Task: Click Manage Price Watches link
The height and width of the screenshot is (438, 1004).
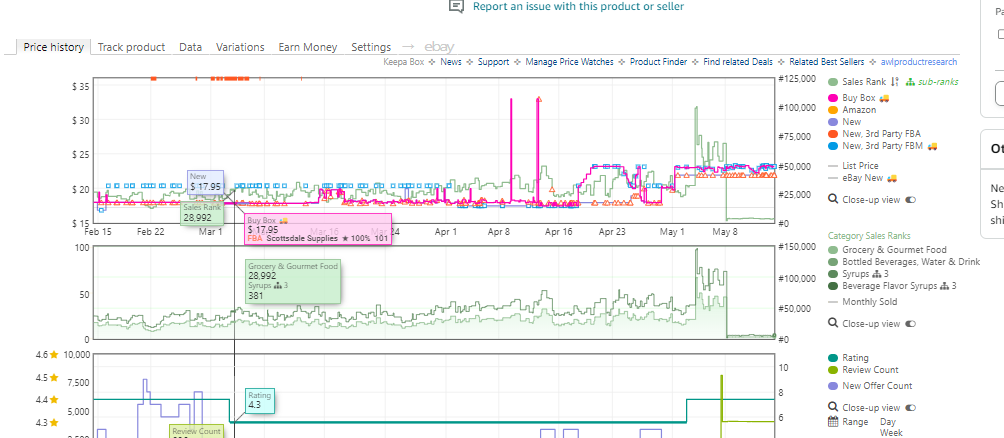Action: (x=569, y=62)
